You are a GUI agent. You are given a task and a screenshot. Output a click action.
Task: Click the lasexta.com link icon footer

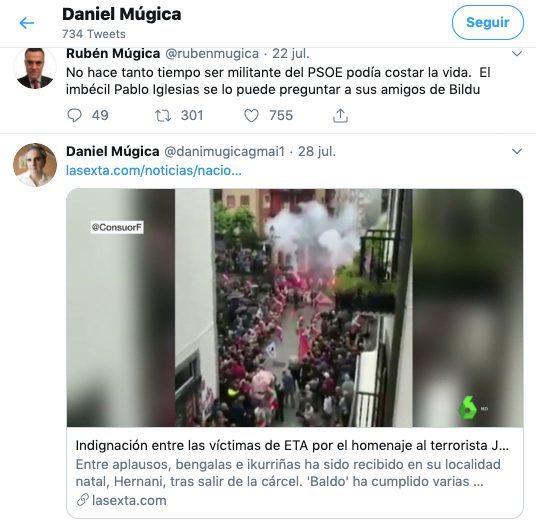coord(121,500)
